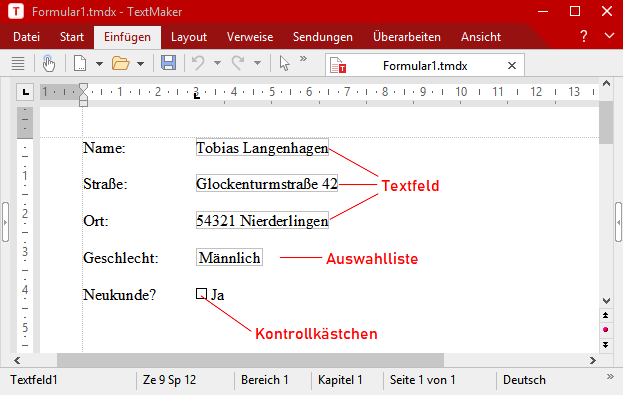Click the indent marker on the ruler

(83, 95)
